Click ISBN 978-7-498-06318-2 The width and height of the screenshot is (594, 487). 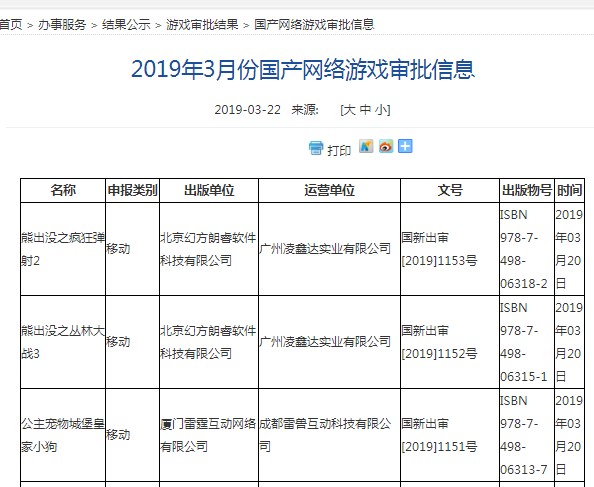(x=524, y=249)
